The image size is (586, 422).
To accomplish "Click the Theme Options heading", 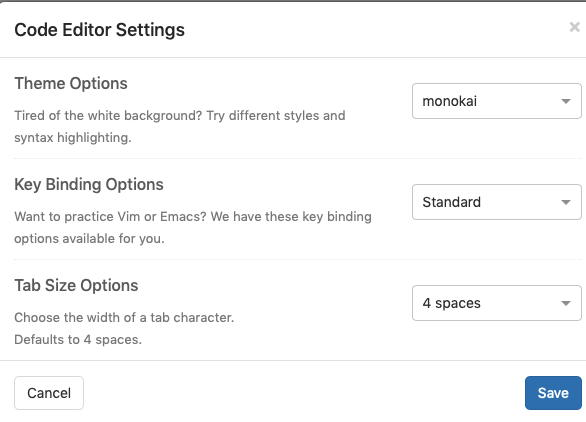I will point(71,83).
